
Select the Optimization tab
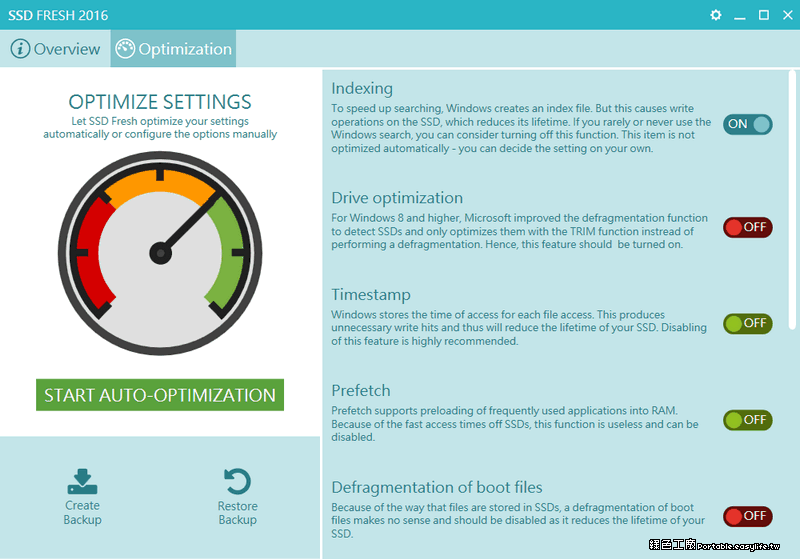click(x=173, y=48)
